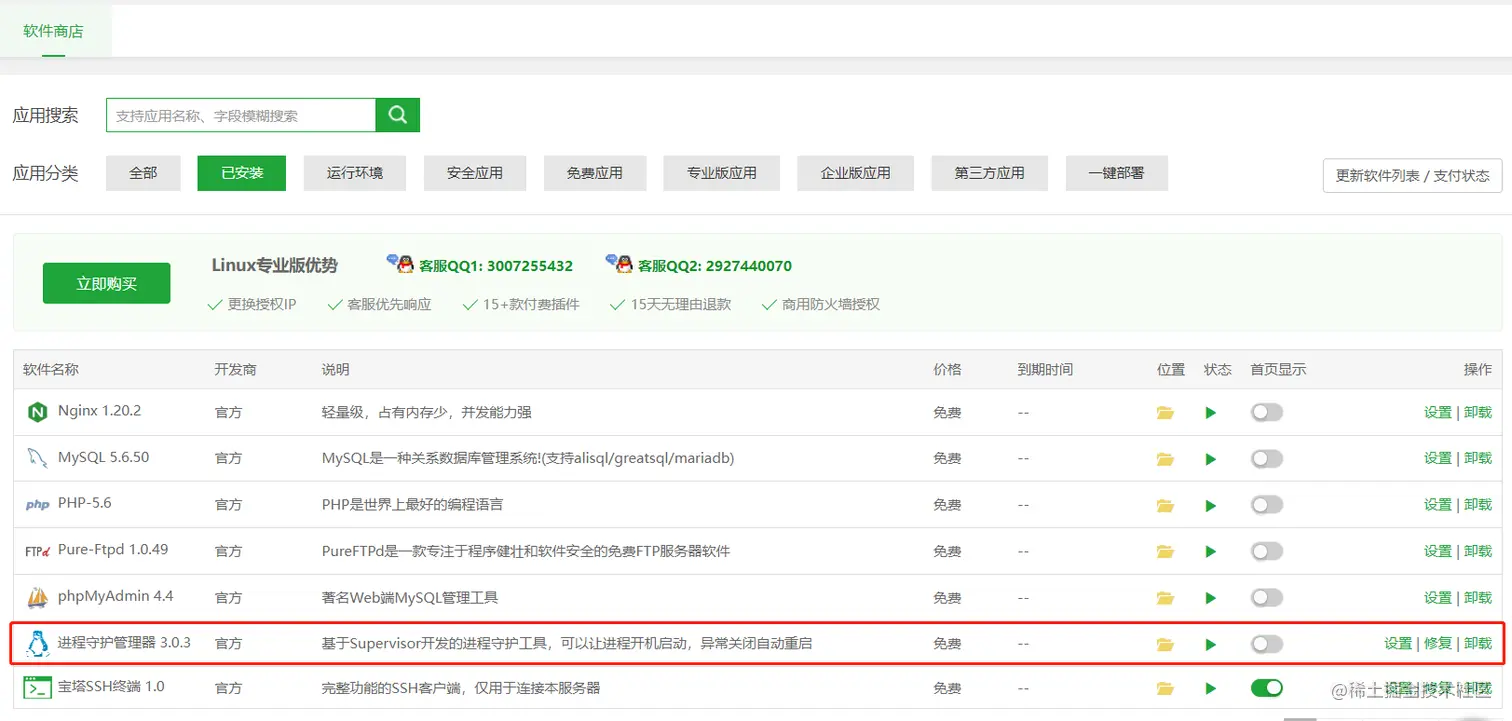This screenshot has width=1512, height=721.
Task: Click the Pure-Ftpd 1.0.49 app icon
Action: [x=38, y=551]
